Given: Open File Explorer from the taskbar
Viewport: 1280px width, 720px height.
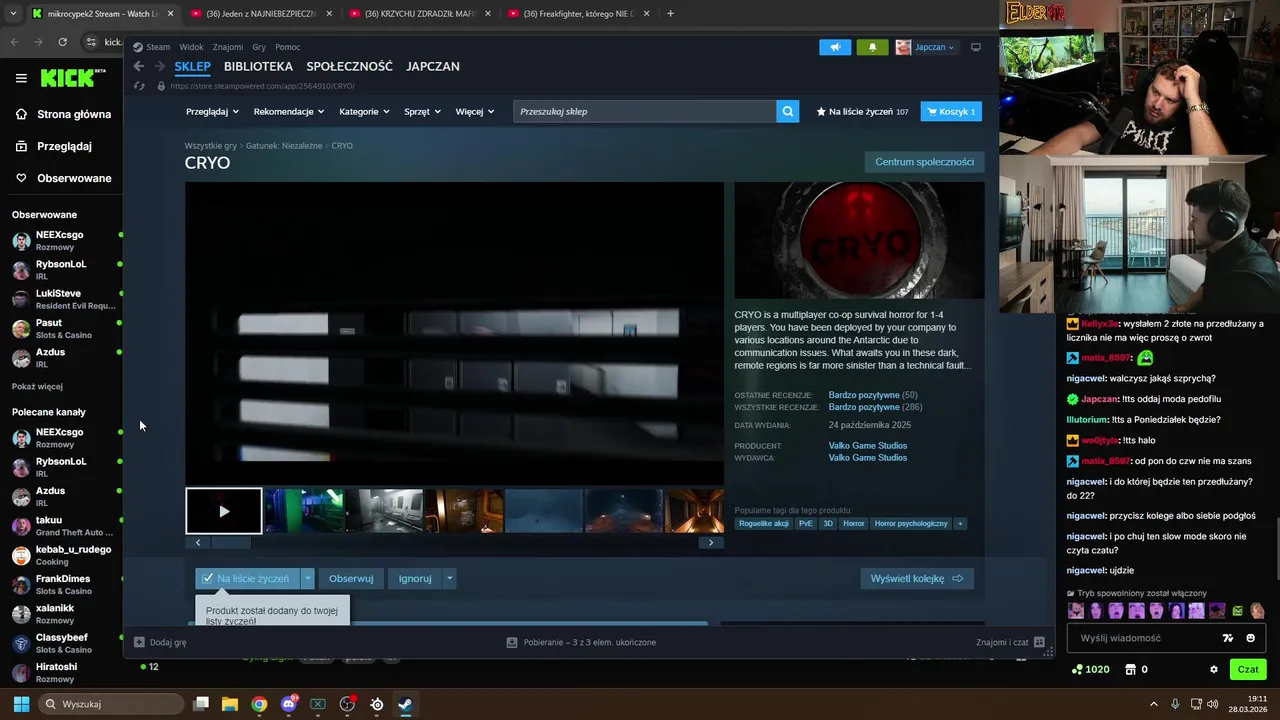Looking at the screenshot, I should 230,704.
